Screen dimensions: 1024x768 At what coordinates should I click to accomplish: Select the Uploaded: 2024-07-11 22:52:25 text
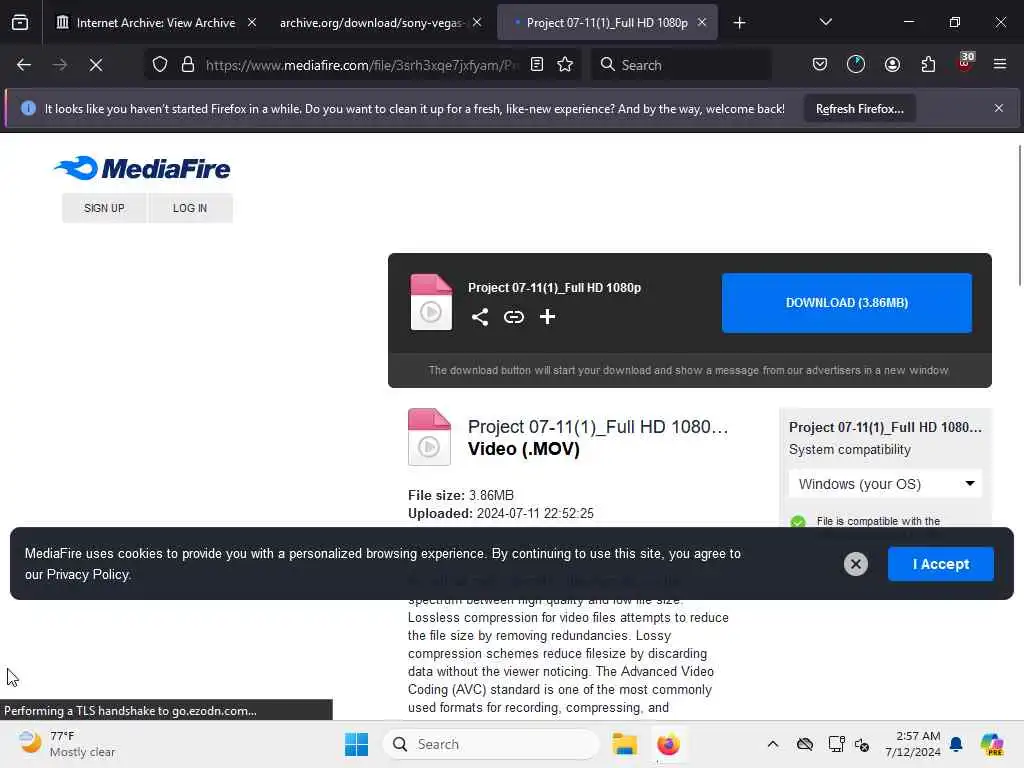point(501,513)
